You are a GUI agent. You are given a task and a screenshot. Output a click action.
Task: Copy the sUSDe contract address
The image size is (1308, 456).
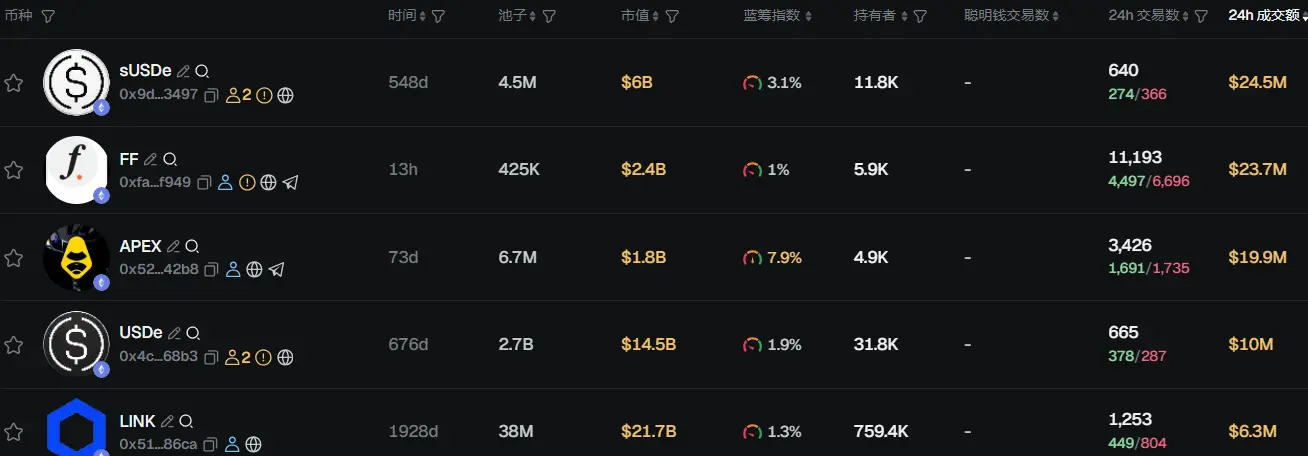click(211, 96)
